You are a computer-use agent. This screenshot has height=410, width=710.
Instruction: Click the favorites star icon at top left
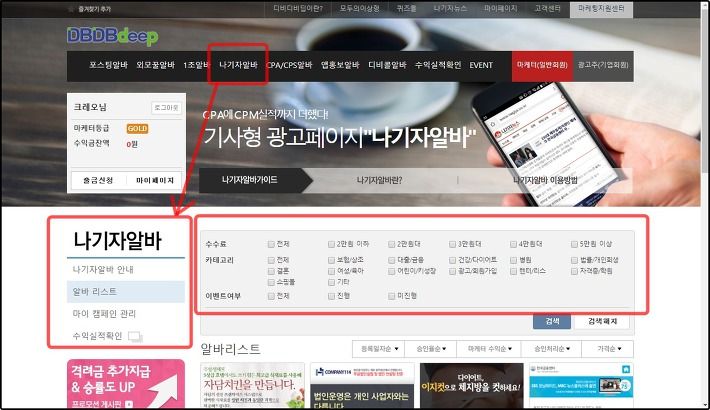[x=71, y=9]
